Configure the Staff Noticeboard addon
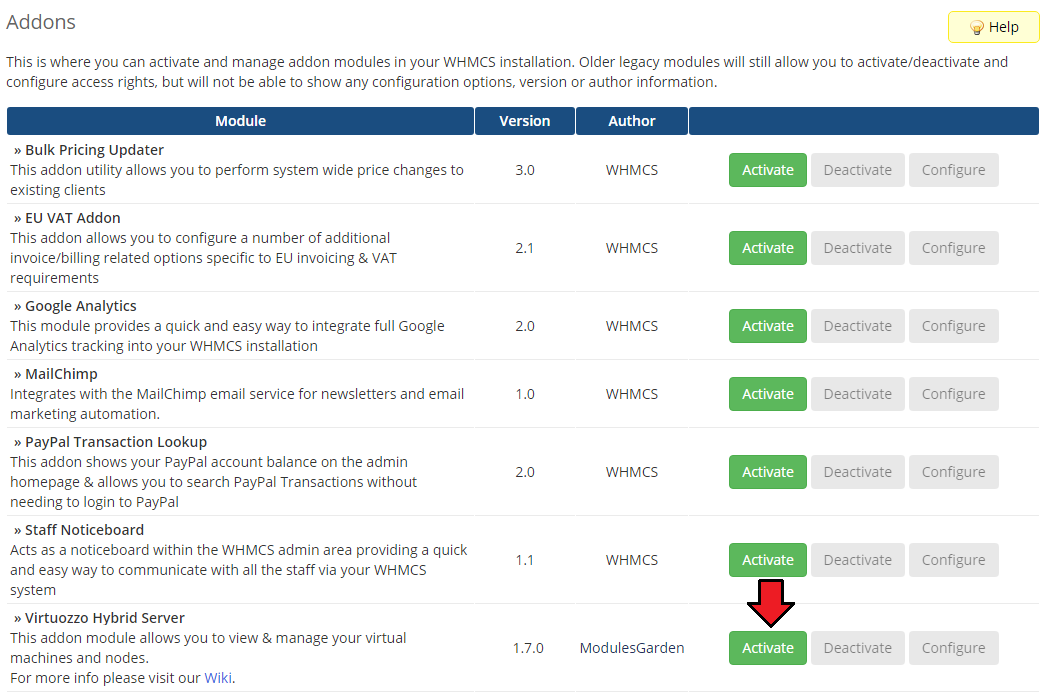This screenshot has height=695, width=1045. (x=953, y=560)
